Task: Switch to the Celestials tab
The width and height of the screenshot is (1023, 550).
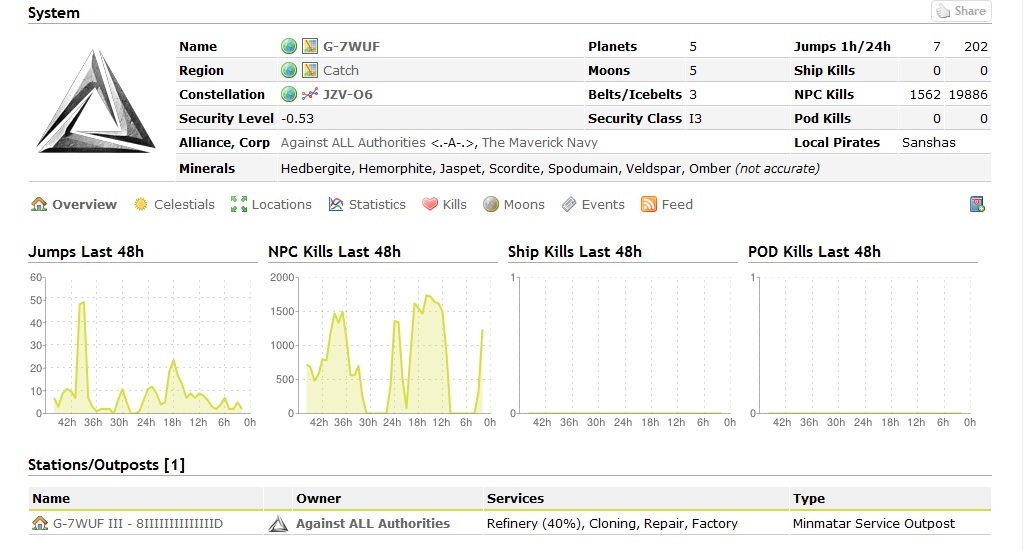Action: 174,204
